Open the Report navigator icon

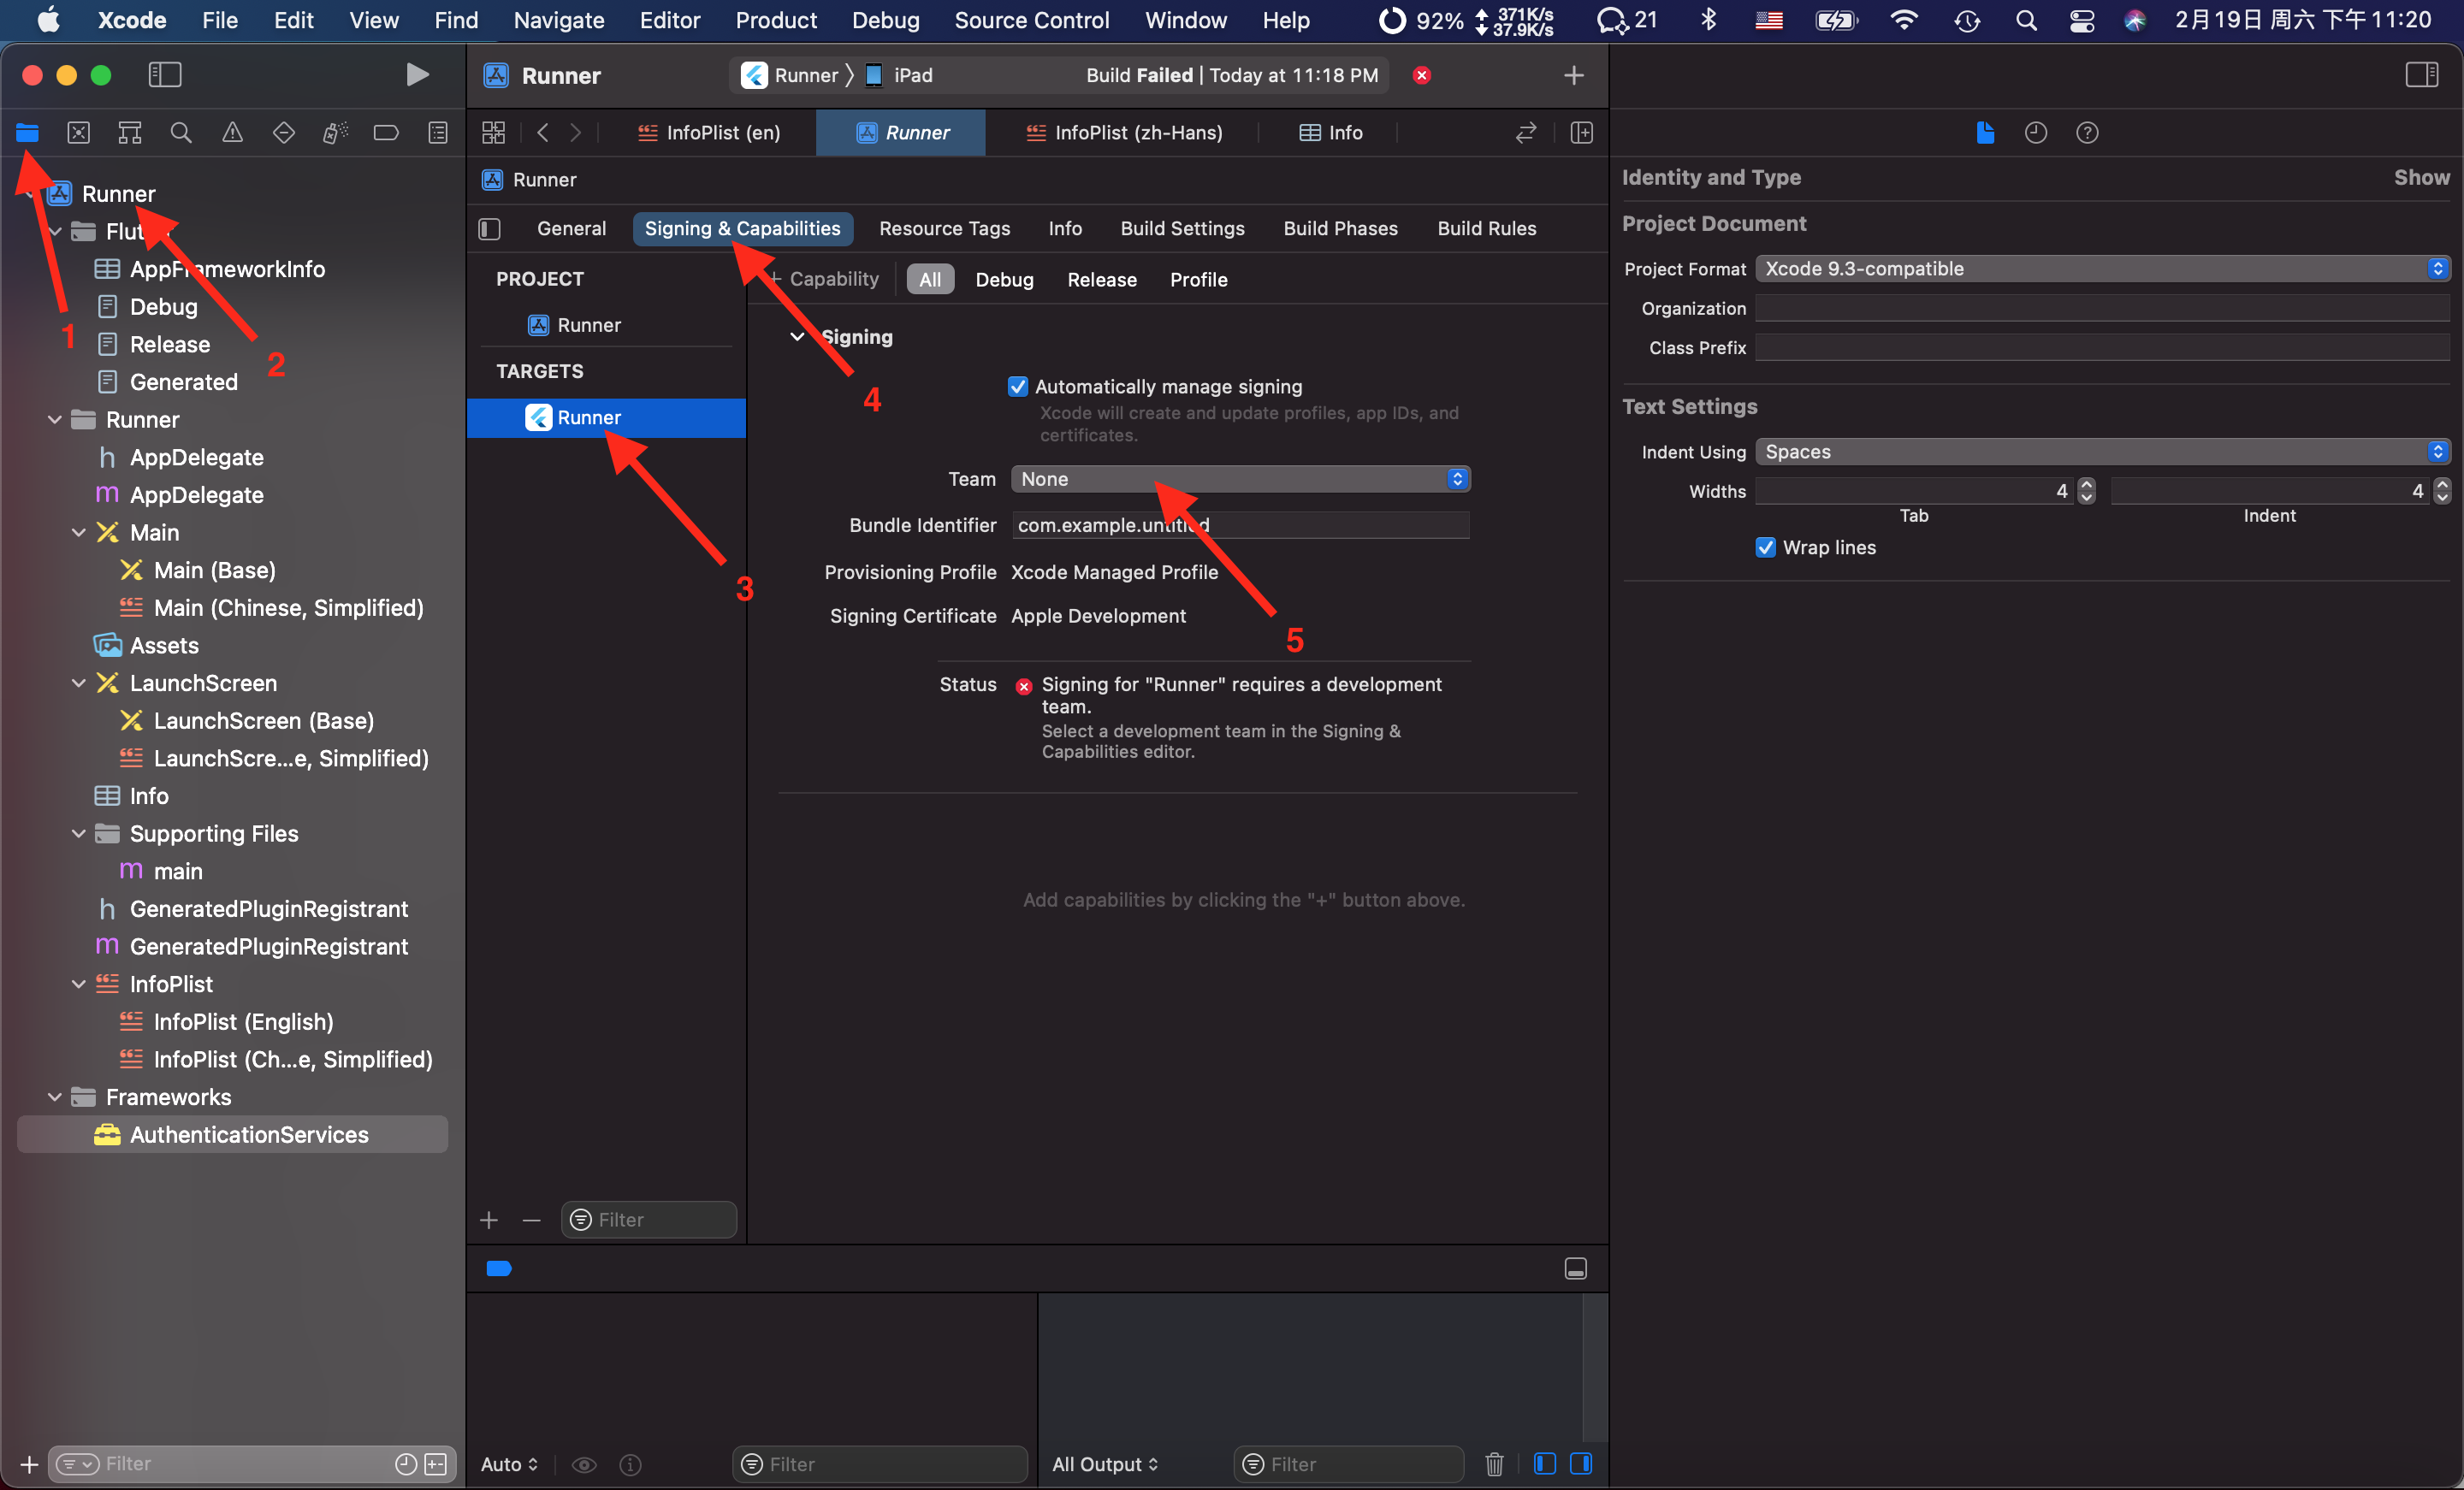point(438,132)
